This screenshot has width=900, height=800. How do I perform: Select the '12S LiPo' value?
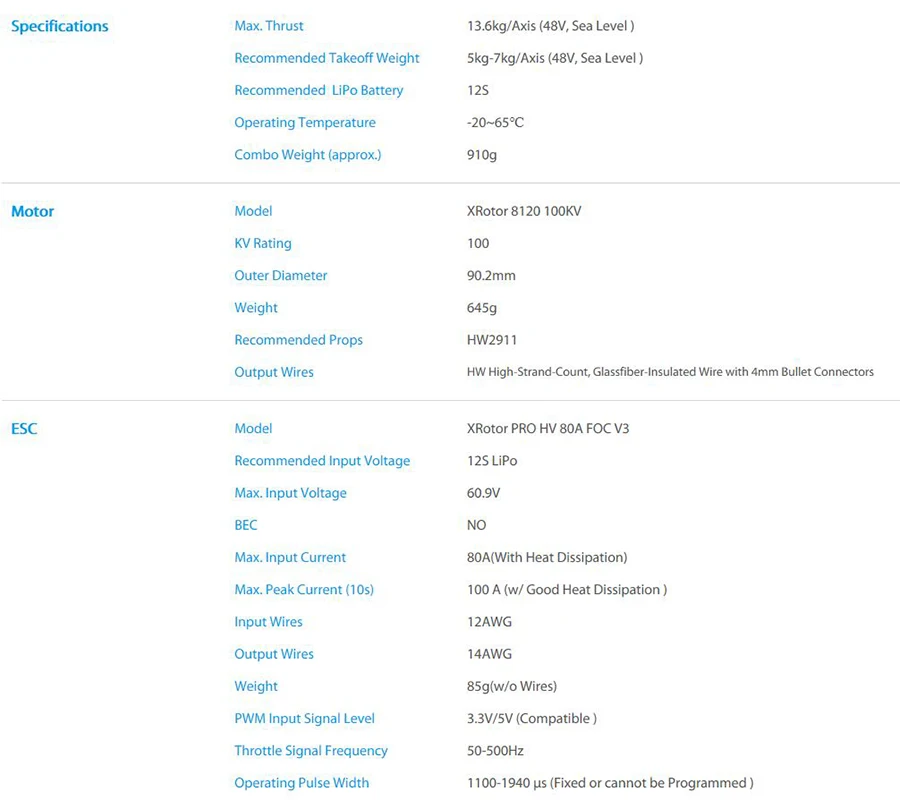(x=491, y=461)
